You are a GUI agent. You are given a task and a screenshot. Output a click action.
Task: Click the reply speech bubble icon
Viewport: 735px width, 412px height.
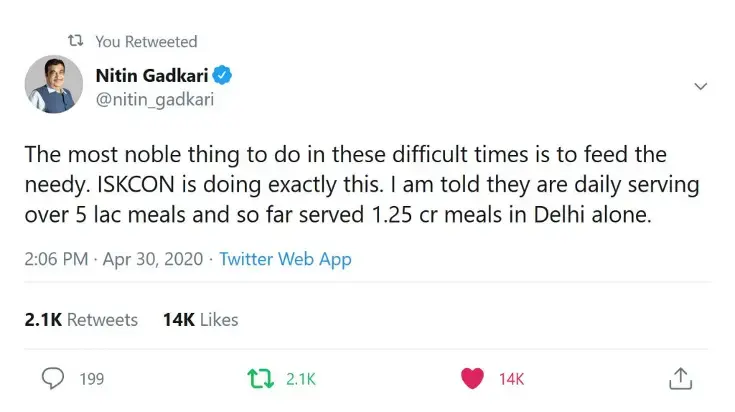[54, 379]
